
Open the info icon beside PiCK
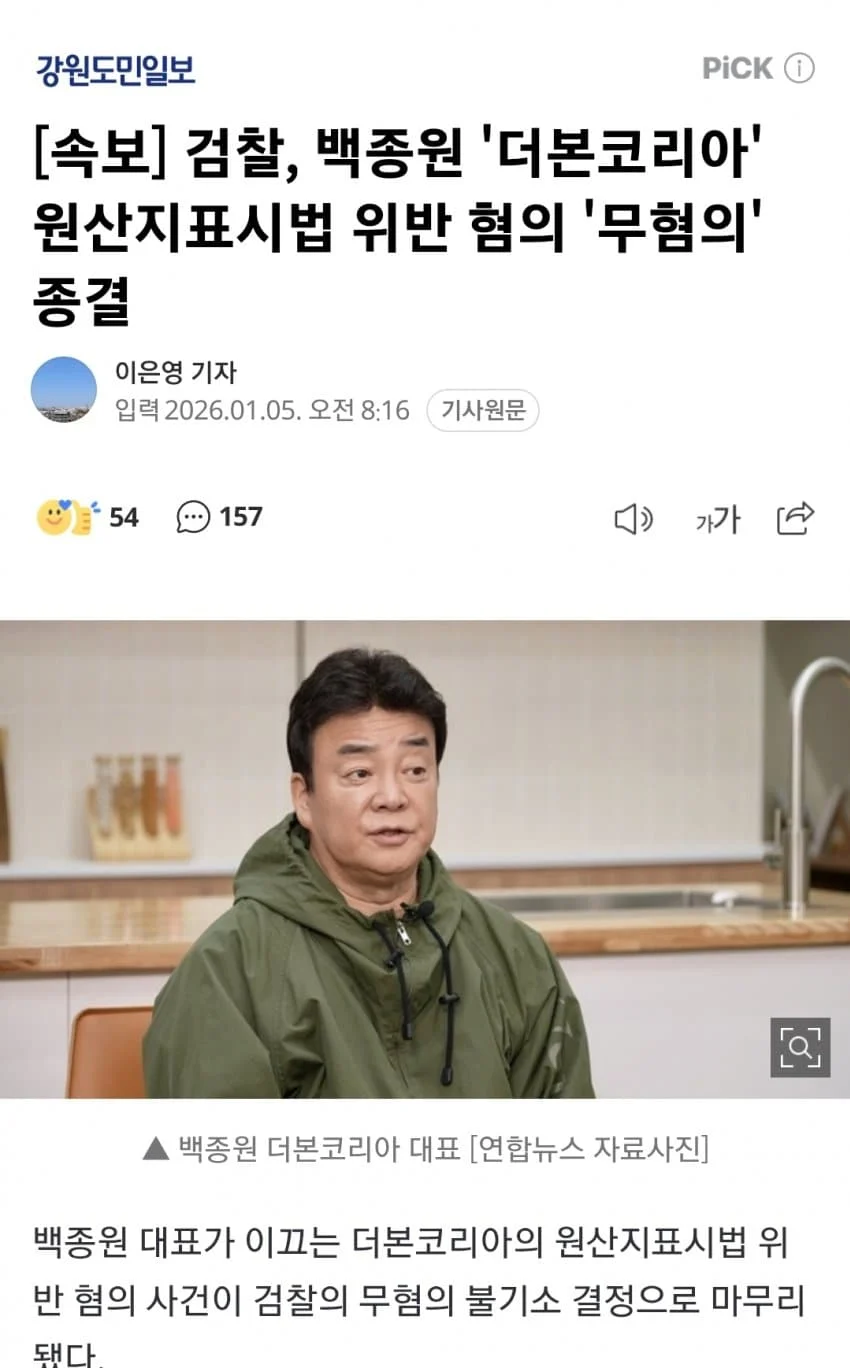click(x=799, y=68)
